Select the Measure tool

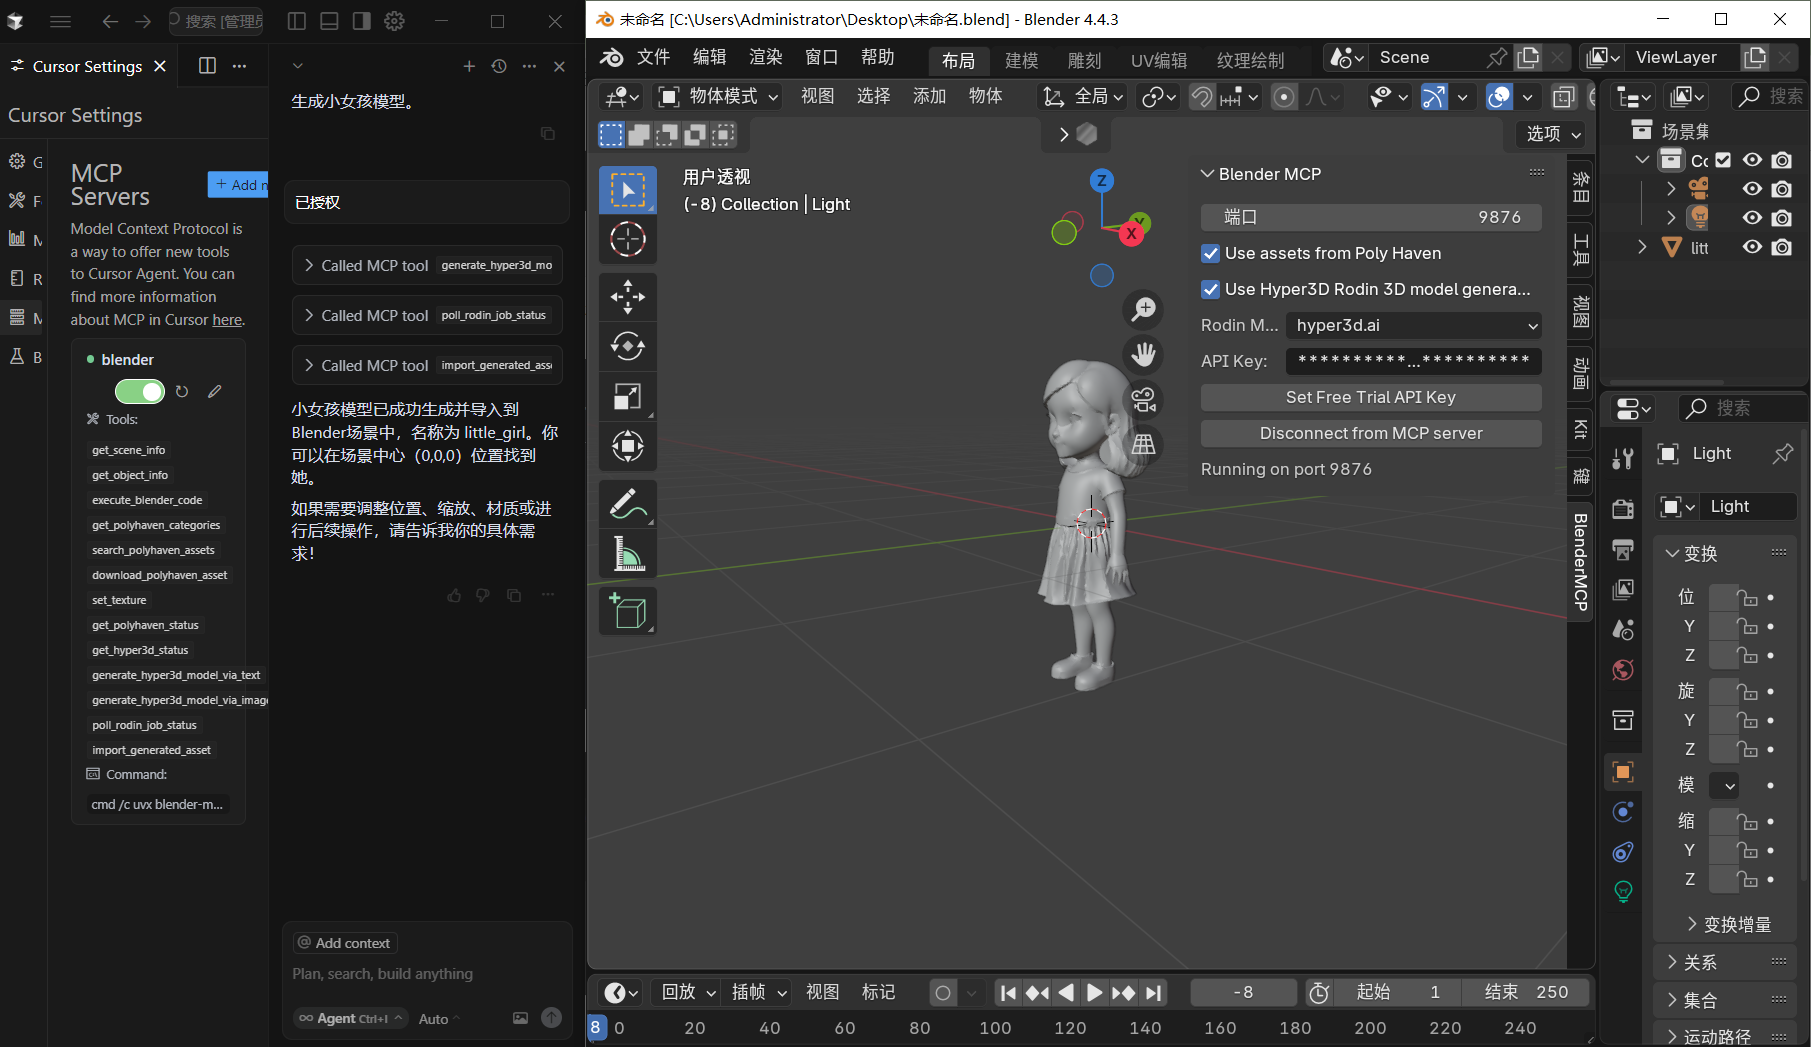click(x=627, y=553)
